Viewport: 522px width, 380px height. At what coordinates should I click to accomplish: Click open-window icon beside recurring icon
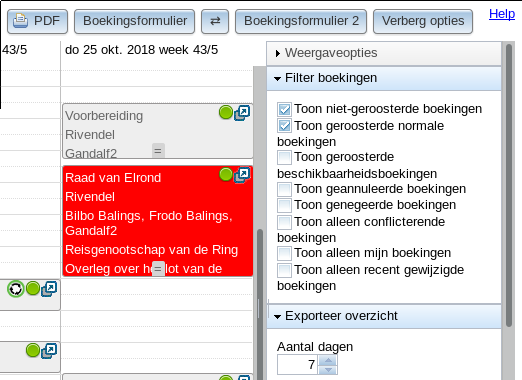[49, 289]
